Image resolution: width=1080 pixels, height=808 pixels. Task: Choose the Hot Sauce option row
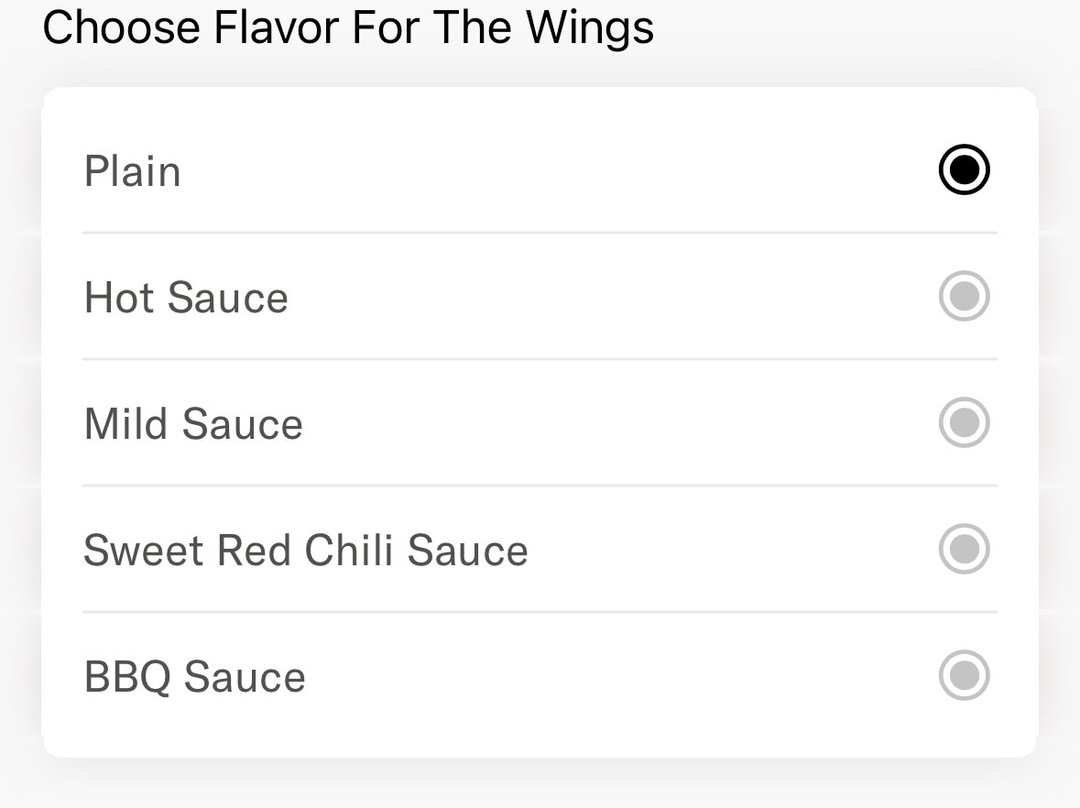(540, 297)
